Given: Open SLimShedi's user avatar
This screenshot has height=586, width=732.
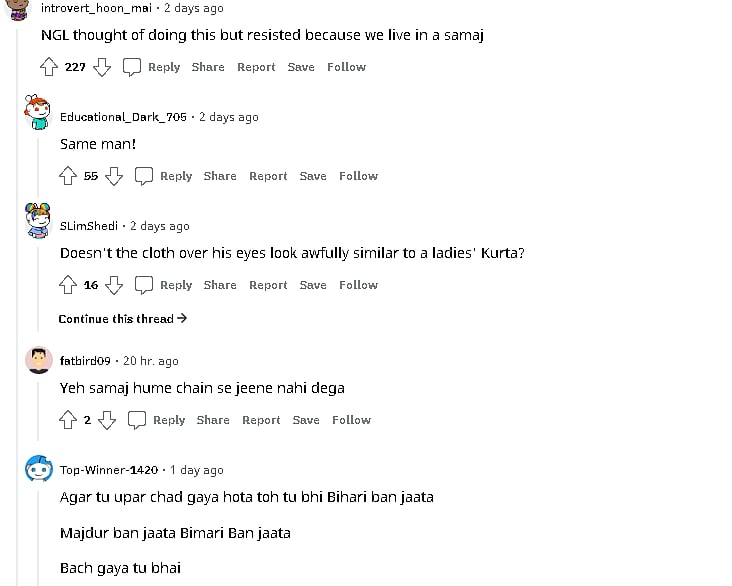Looking at the screenshot, I should pyautogui.click(x=39, y=222).
